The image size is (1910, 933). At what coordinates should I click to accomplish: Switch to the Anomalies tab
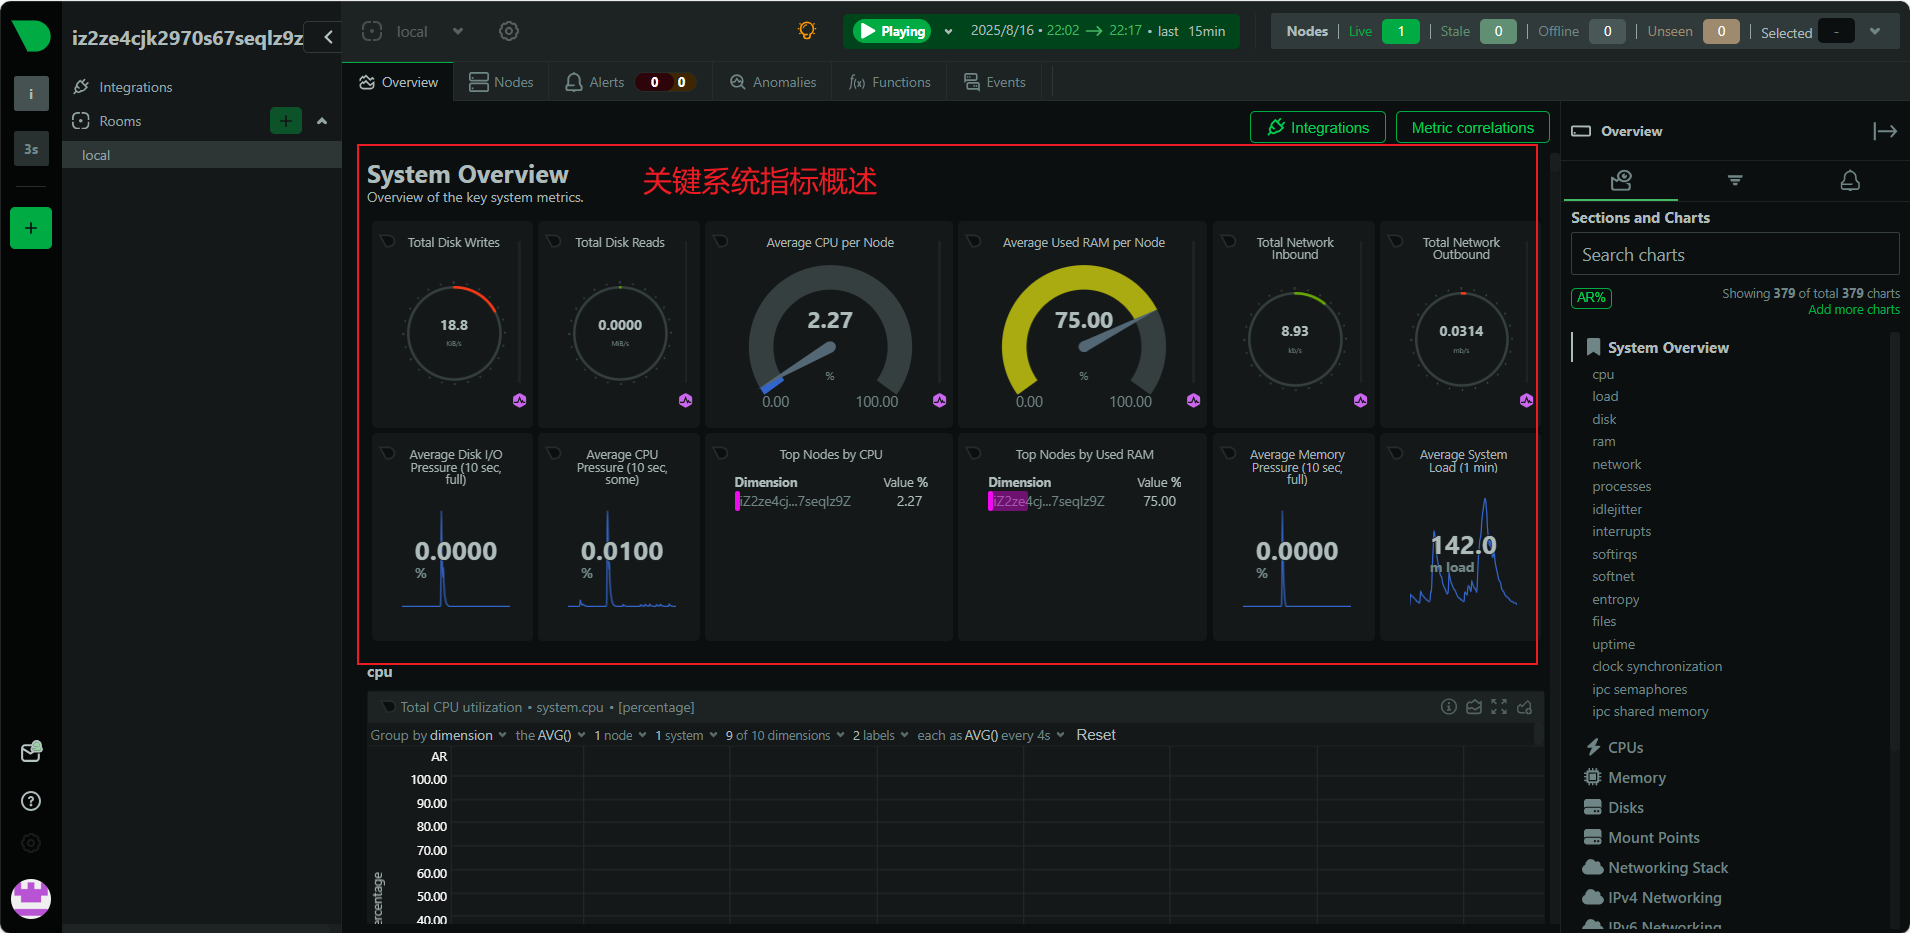(773, 82)
